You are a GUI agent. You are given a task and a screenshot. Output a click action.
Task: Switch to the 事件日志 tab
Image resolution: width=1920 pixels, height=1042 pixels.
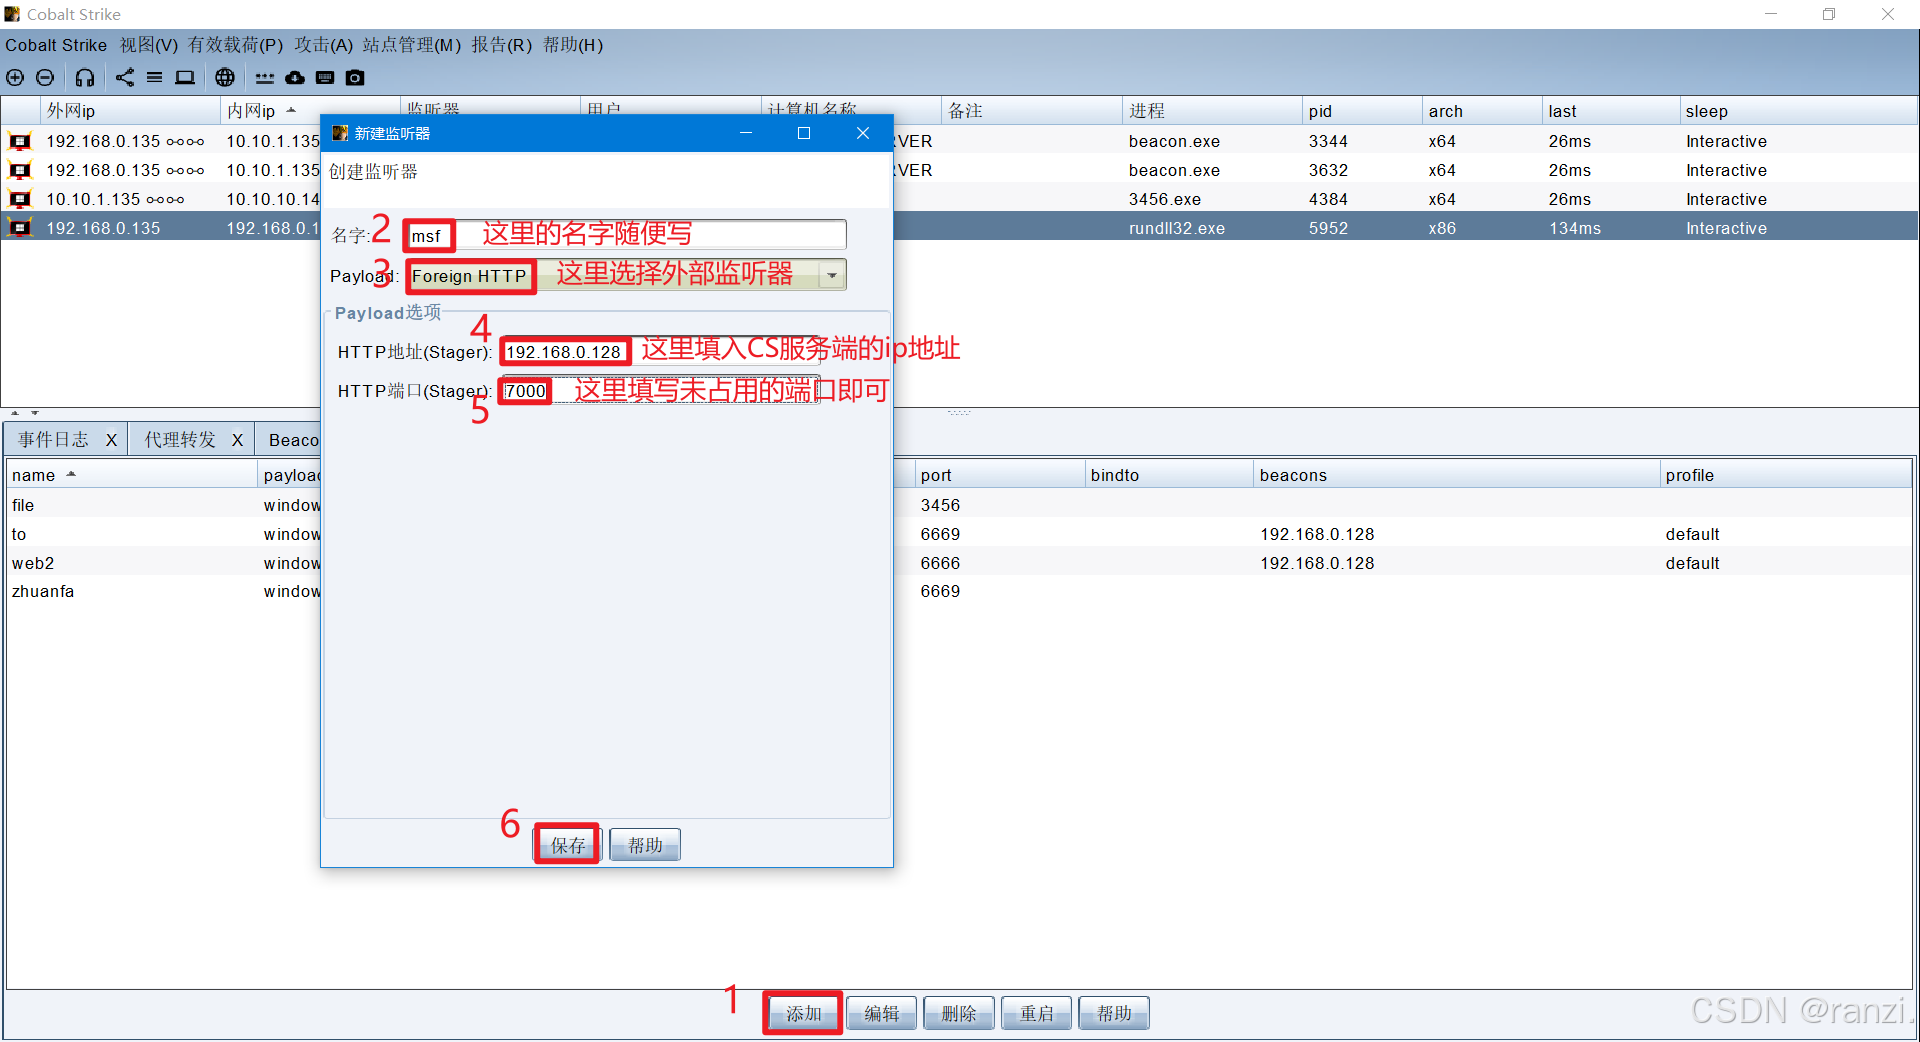(x=53, y=440)
